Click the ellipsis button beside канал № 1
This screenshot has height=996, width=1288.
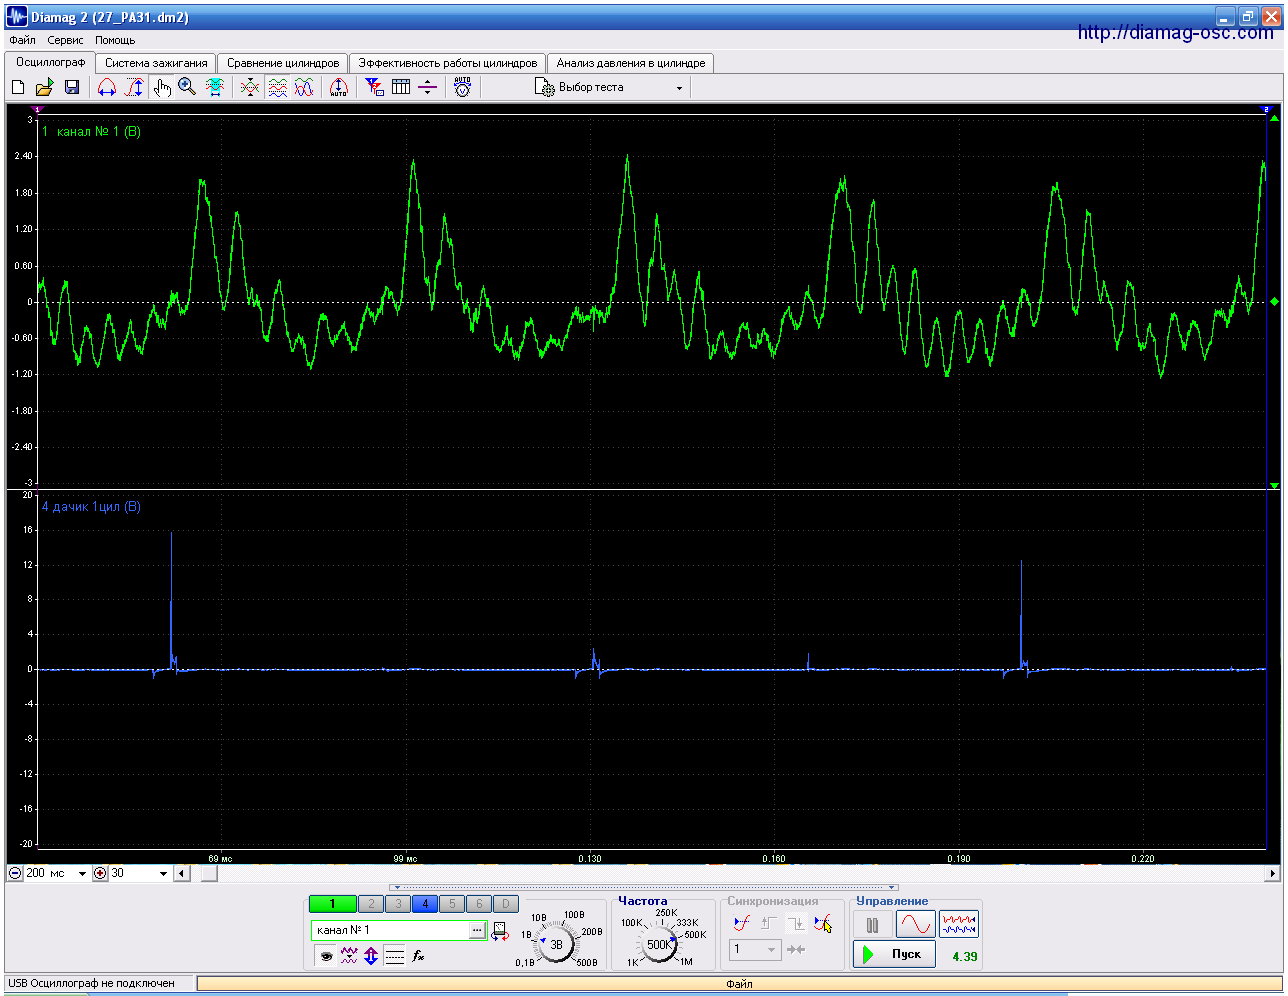coord(477,930)
